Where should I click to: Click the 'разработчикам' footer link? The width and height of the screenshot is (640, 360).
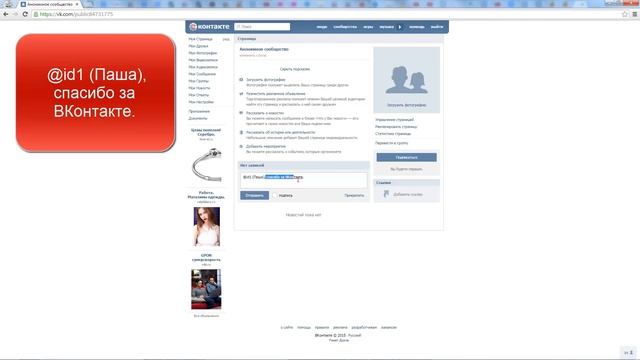[364, 327]
